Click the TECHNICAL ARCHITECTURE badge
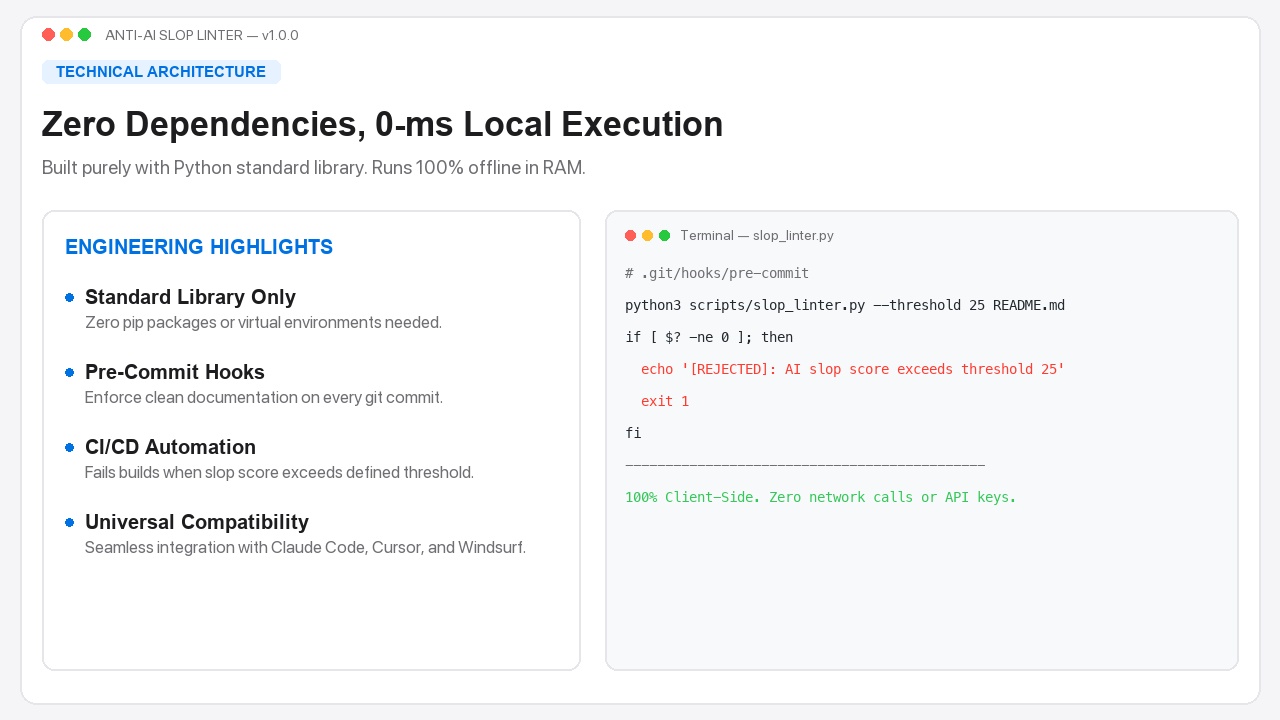1280x720 pixels. [x=161, y=72]
